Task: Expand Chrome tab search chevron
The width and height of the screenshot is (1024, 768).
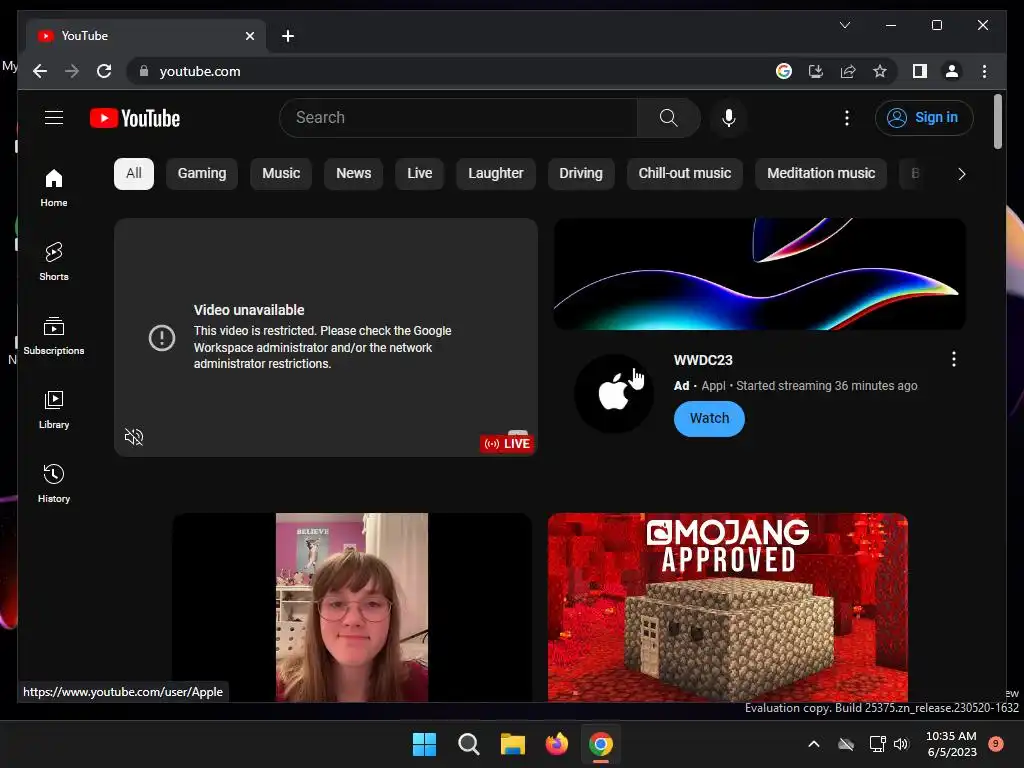Action: coord(844,25)
